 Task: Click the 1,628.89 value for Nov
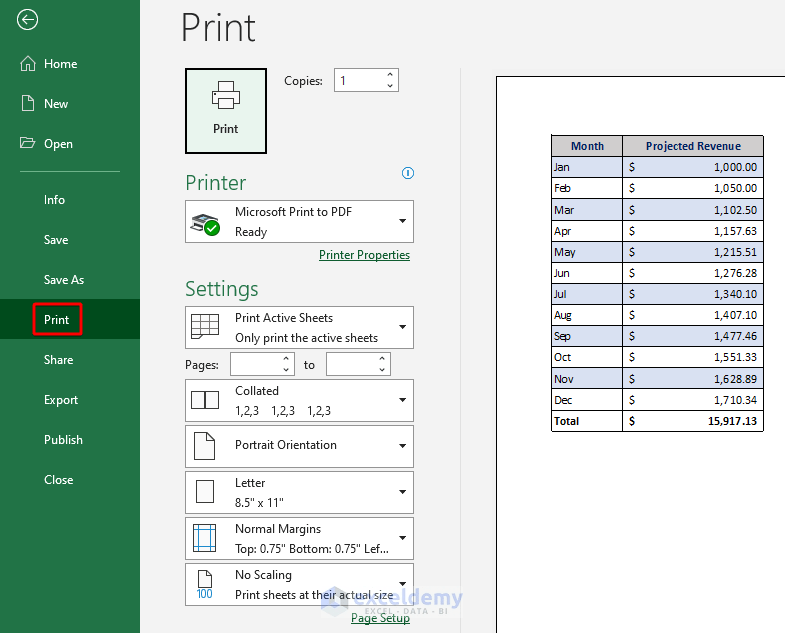735,380
